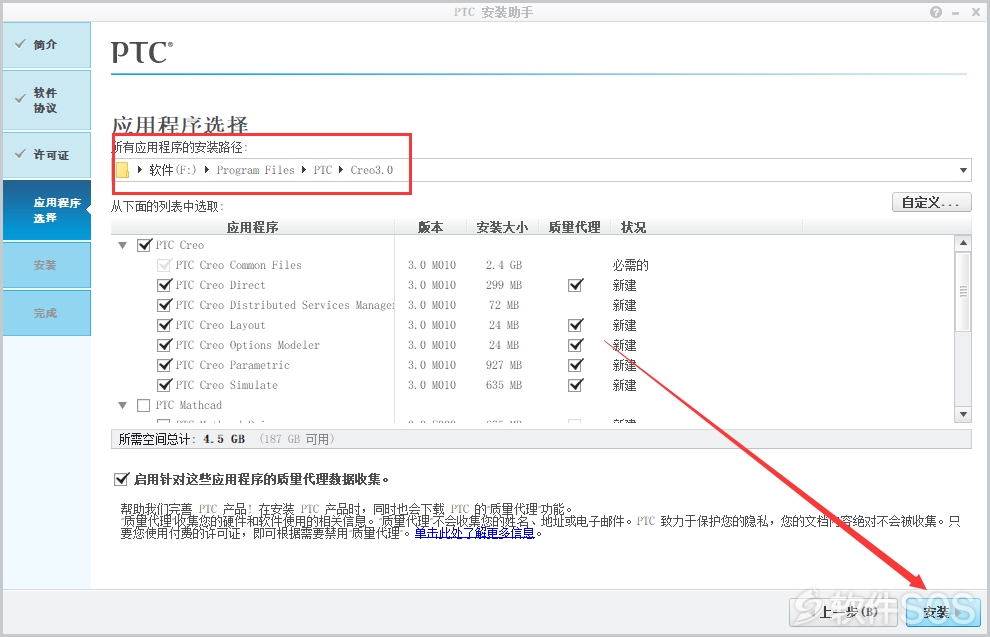
Task: Click the 自定义... customize button
Action: point(931,202)
